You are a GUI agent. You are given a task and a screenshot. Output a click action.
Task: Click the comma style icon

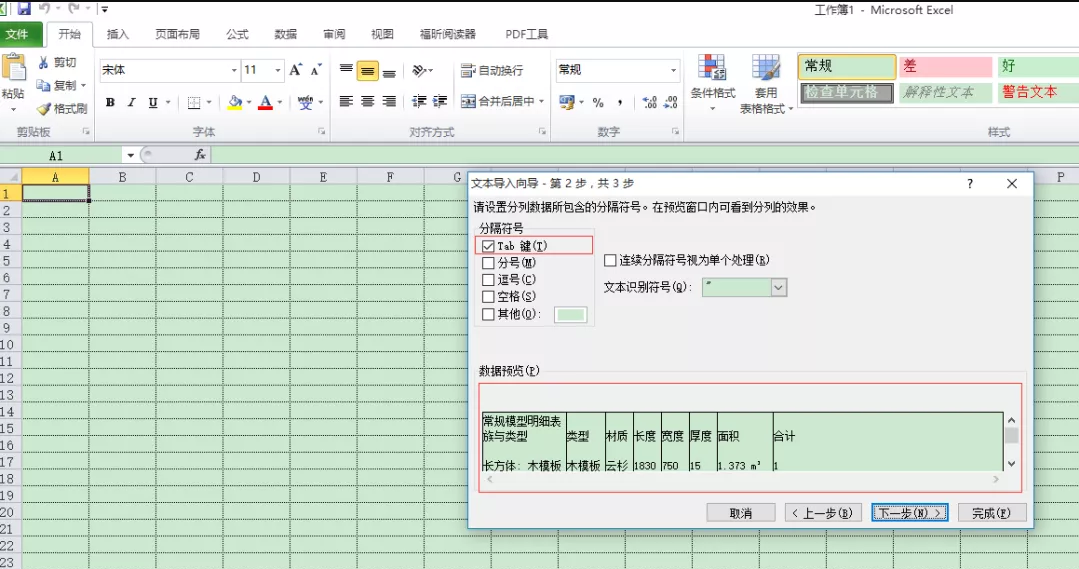(x=619, y=103)
